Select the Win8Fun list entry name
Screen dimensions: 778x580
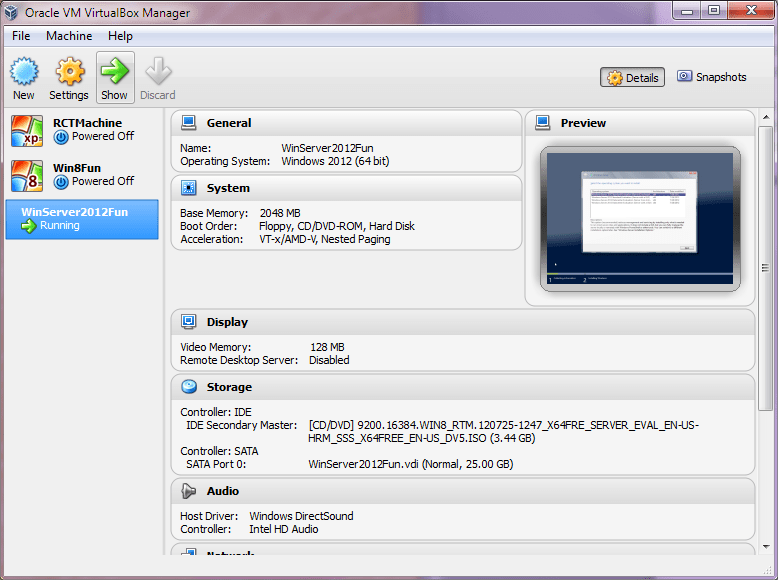click(77, 168)
